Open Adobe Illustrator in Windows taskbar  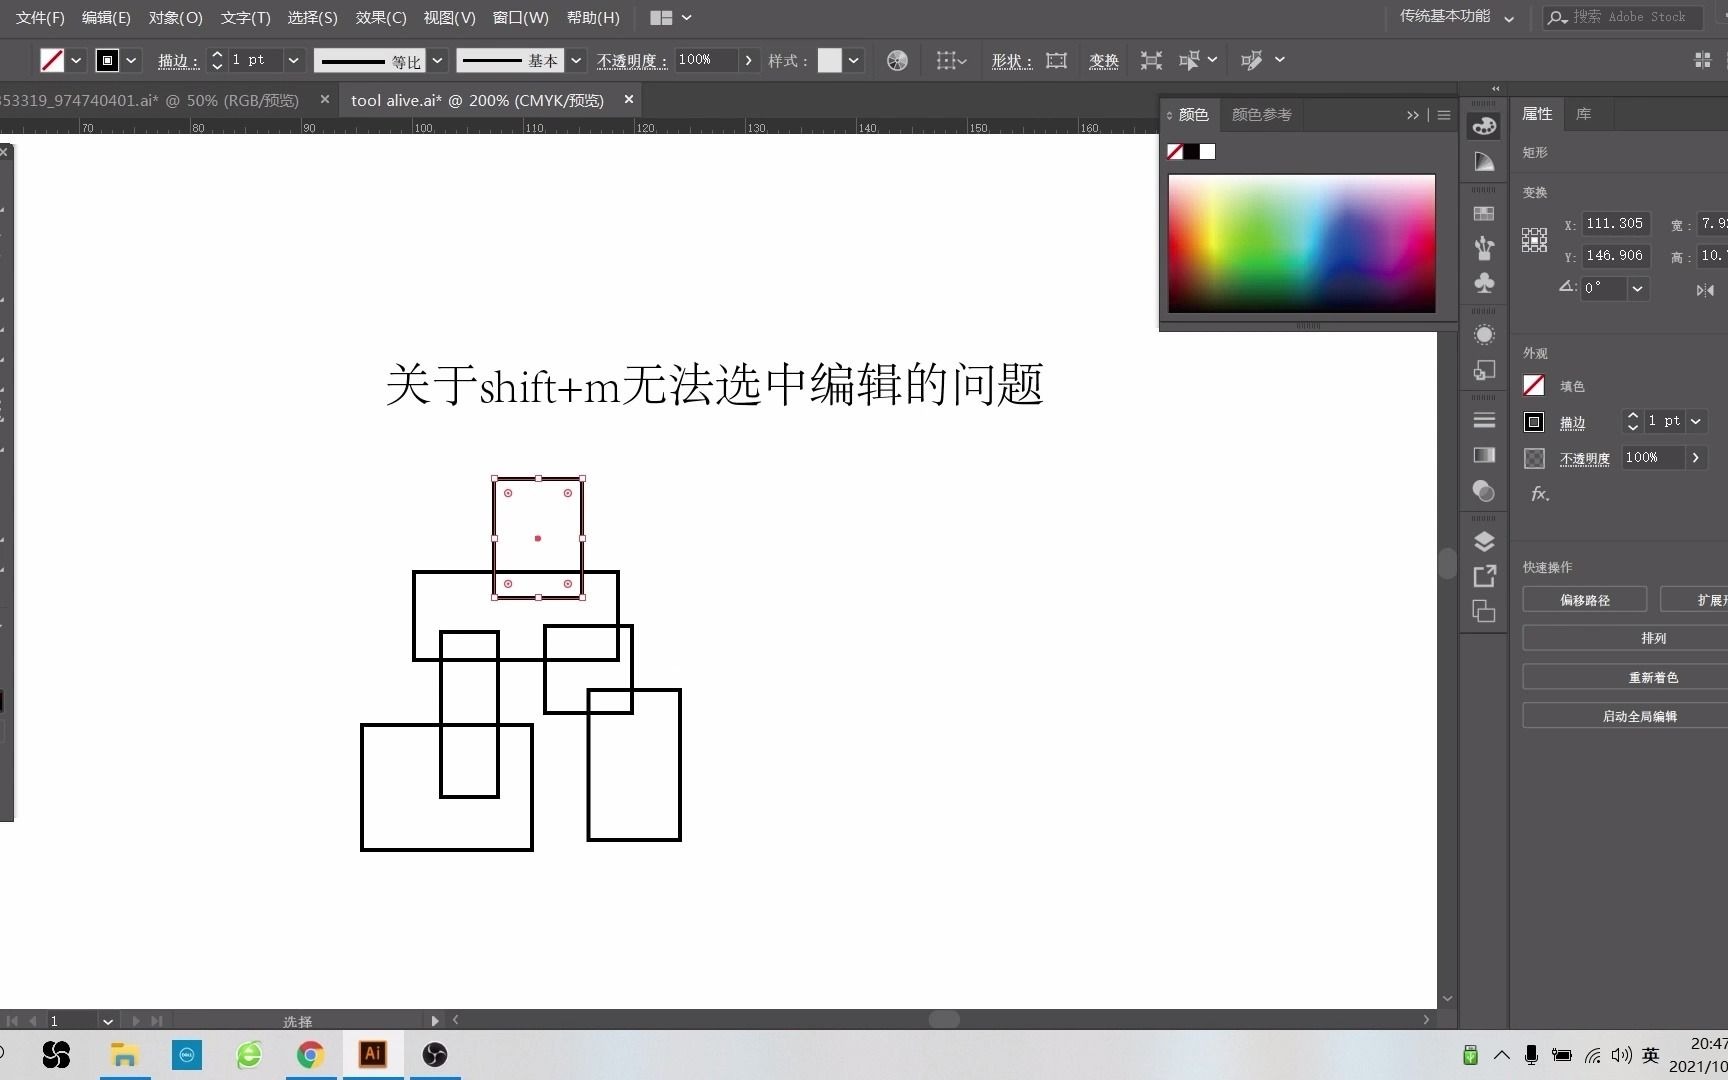click(x=372, y=1054)
